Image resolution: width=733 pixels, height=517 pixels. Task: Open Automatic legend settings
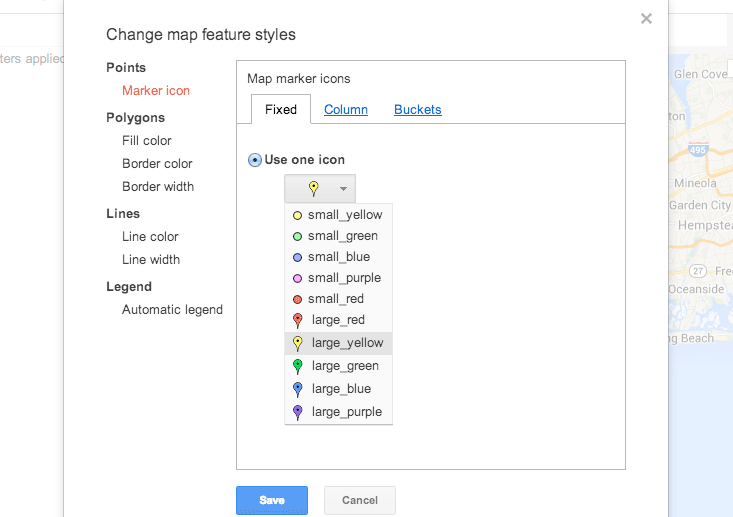click(x=172, y=310)
